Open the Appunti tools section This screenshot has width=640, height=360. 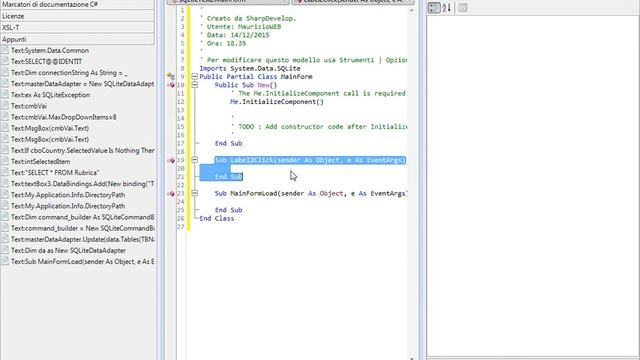[78, 39]
